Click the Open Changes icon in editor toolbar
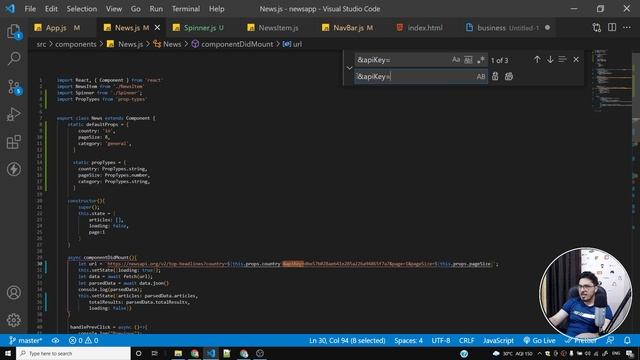Image resolution: width=640 pixels, height=360 pixels. tap(597, 27)
